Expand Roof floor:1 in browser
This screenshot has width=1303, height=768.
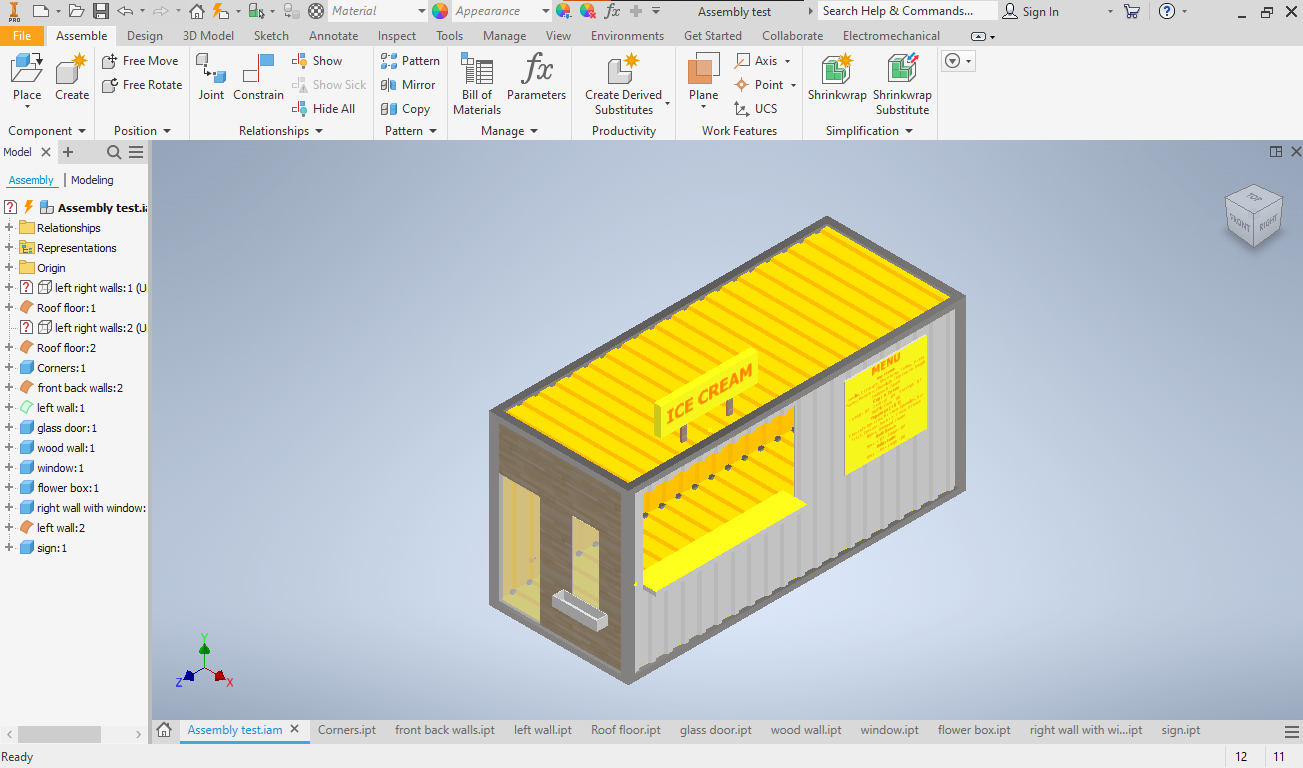pos(9,308)
